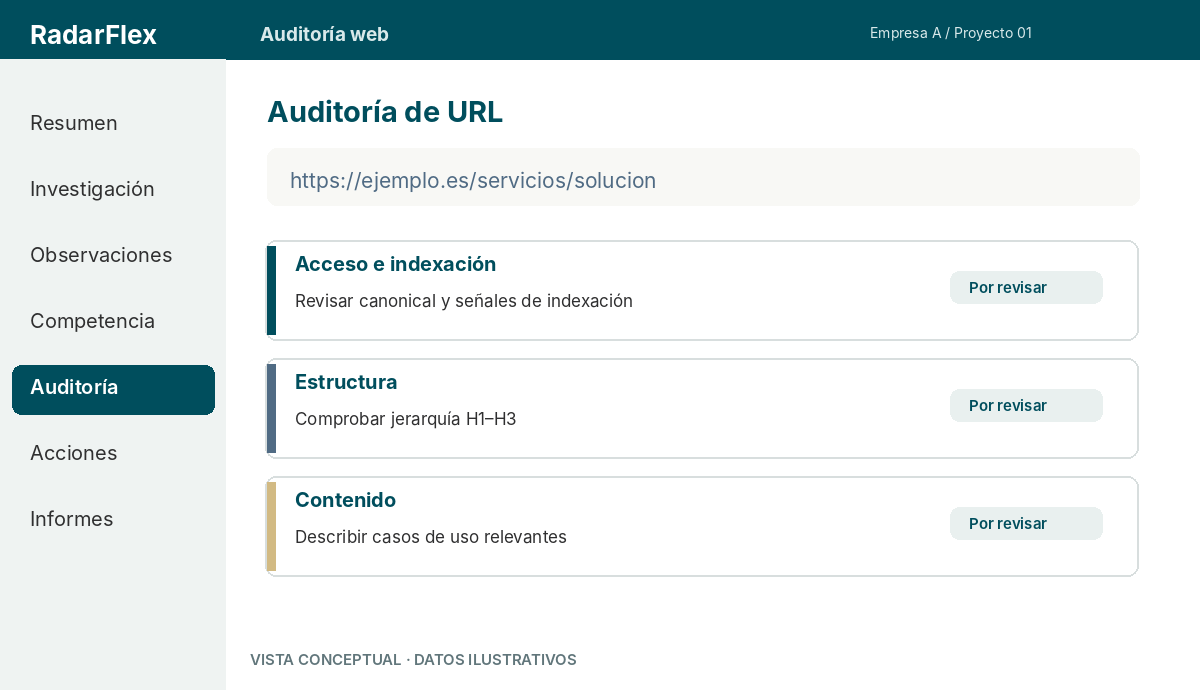Open the Acceso e indexación card title
The height and width of the screenshot is (690, 1200).
[x=395, y=264]
